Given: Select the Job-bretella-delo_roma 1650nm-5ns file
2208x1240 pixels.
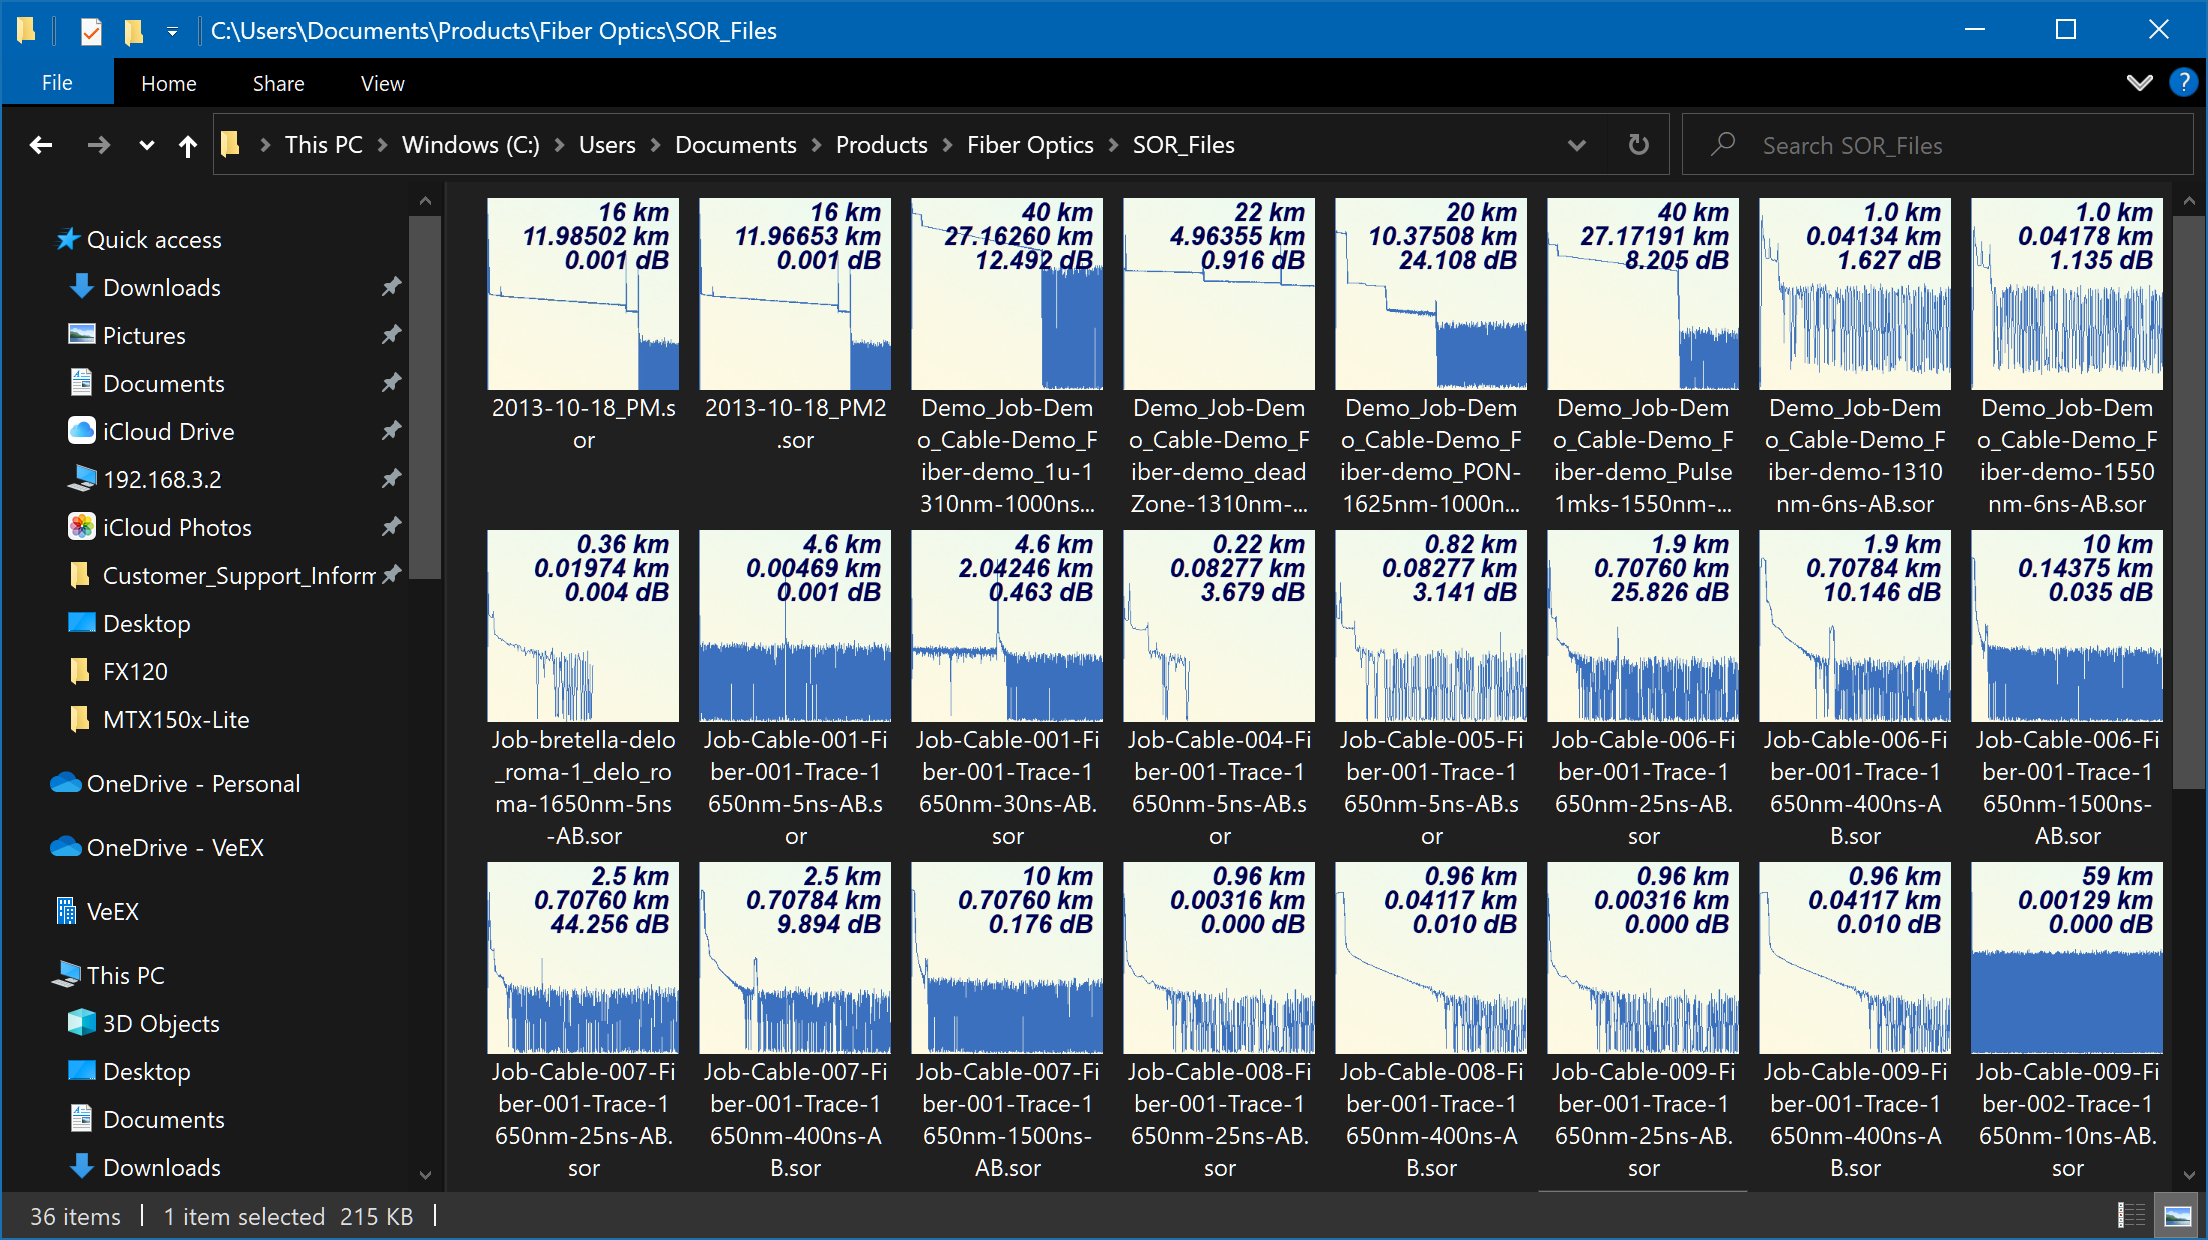Looking at the screenshot, I should point(583,690).
